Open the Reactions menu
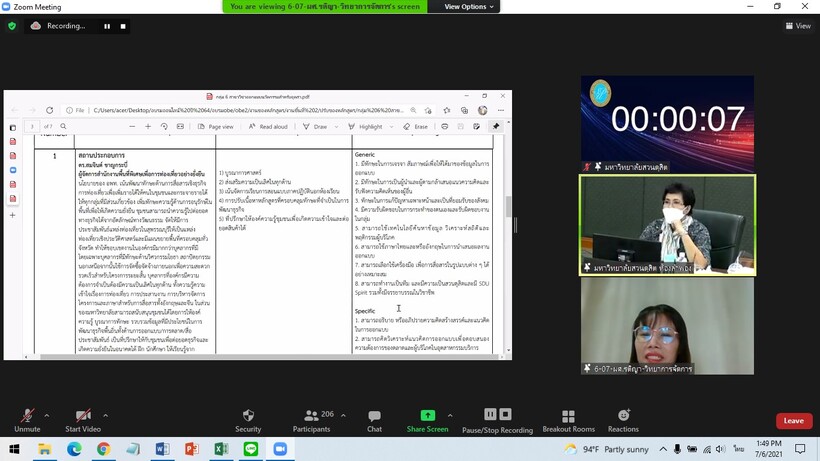 623,421
